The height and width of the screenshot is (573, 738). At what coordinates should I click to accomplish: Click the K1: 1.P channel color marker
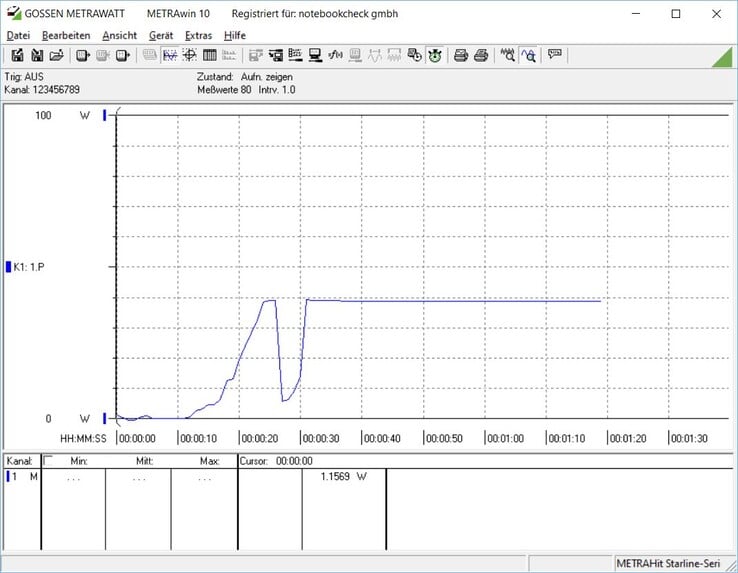click(8, 267)
